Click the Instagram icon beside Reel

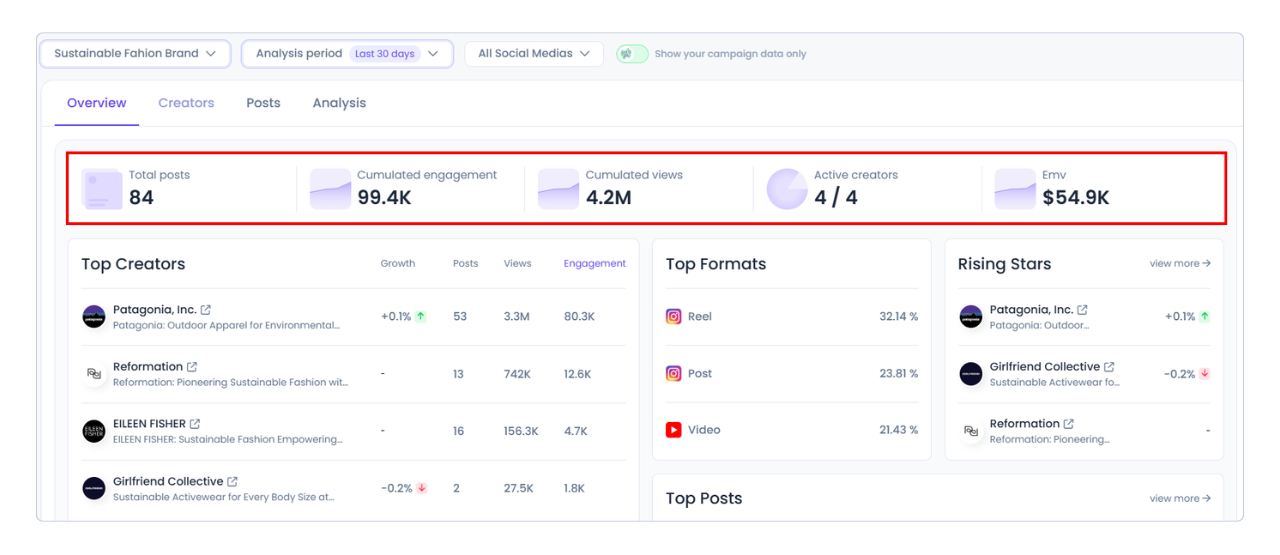point(674,316)
